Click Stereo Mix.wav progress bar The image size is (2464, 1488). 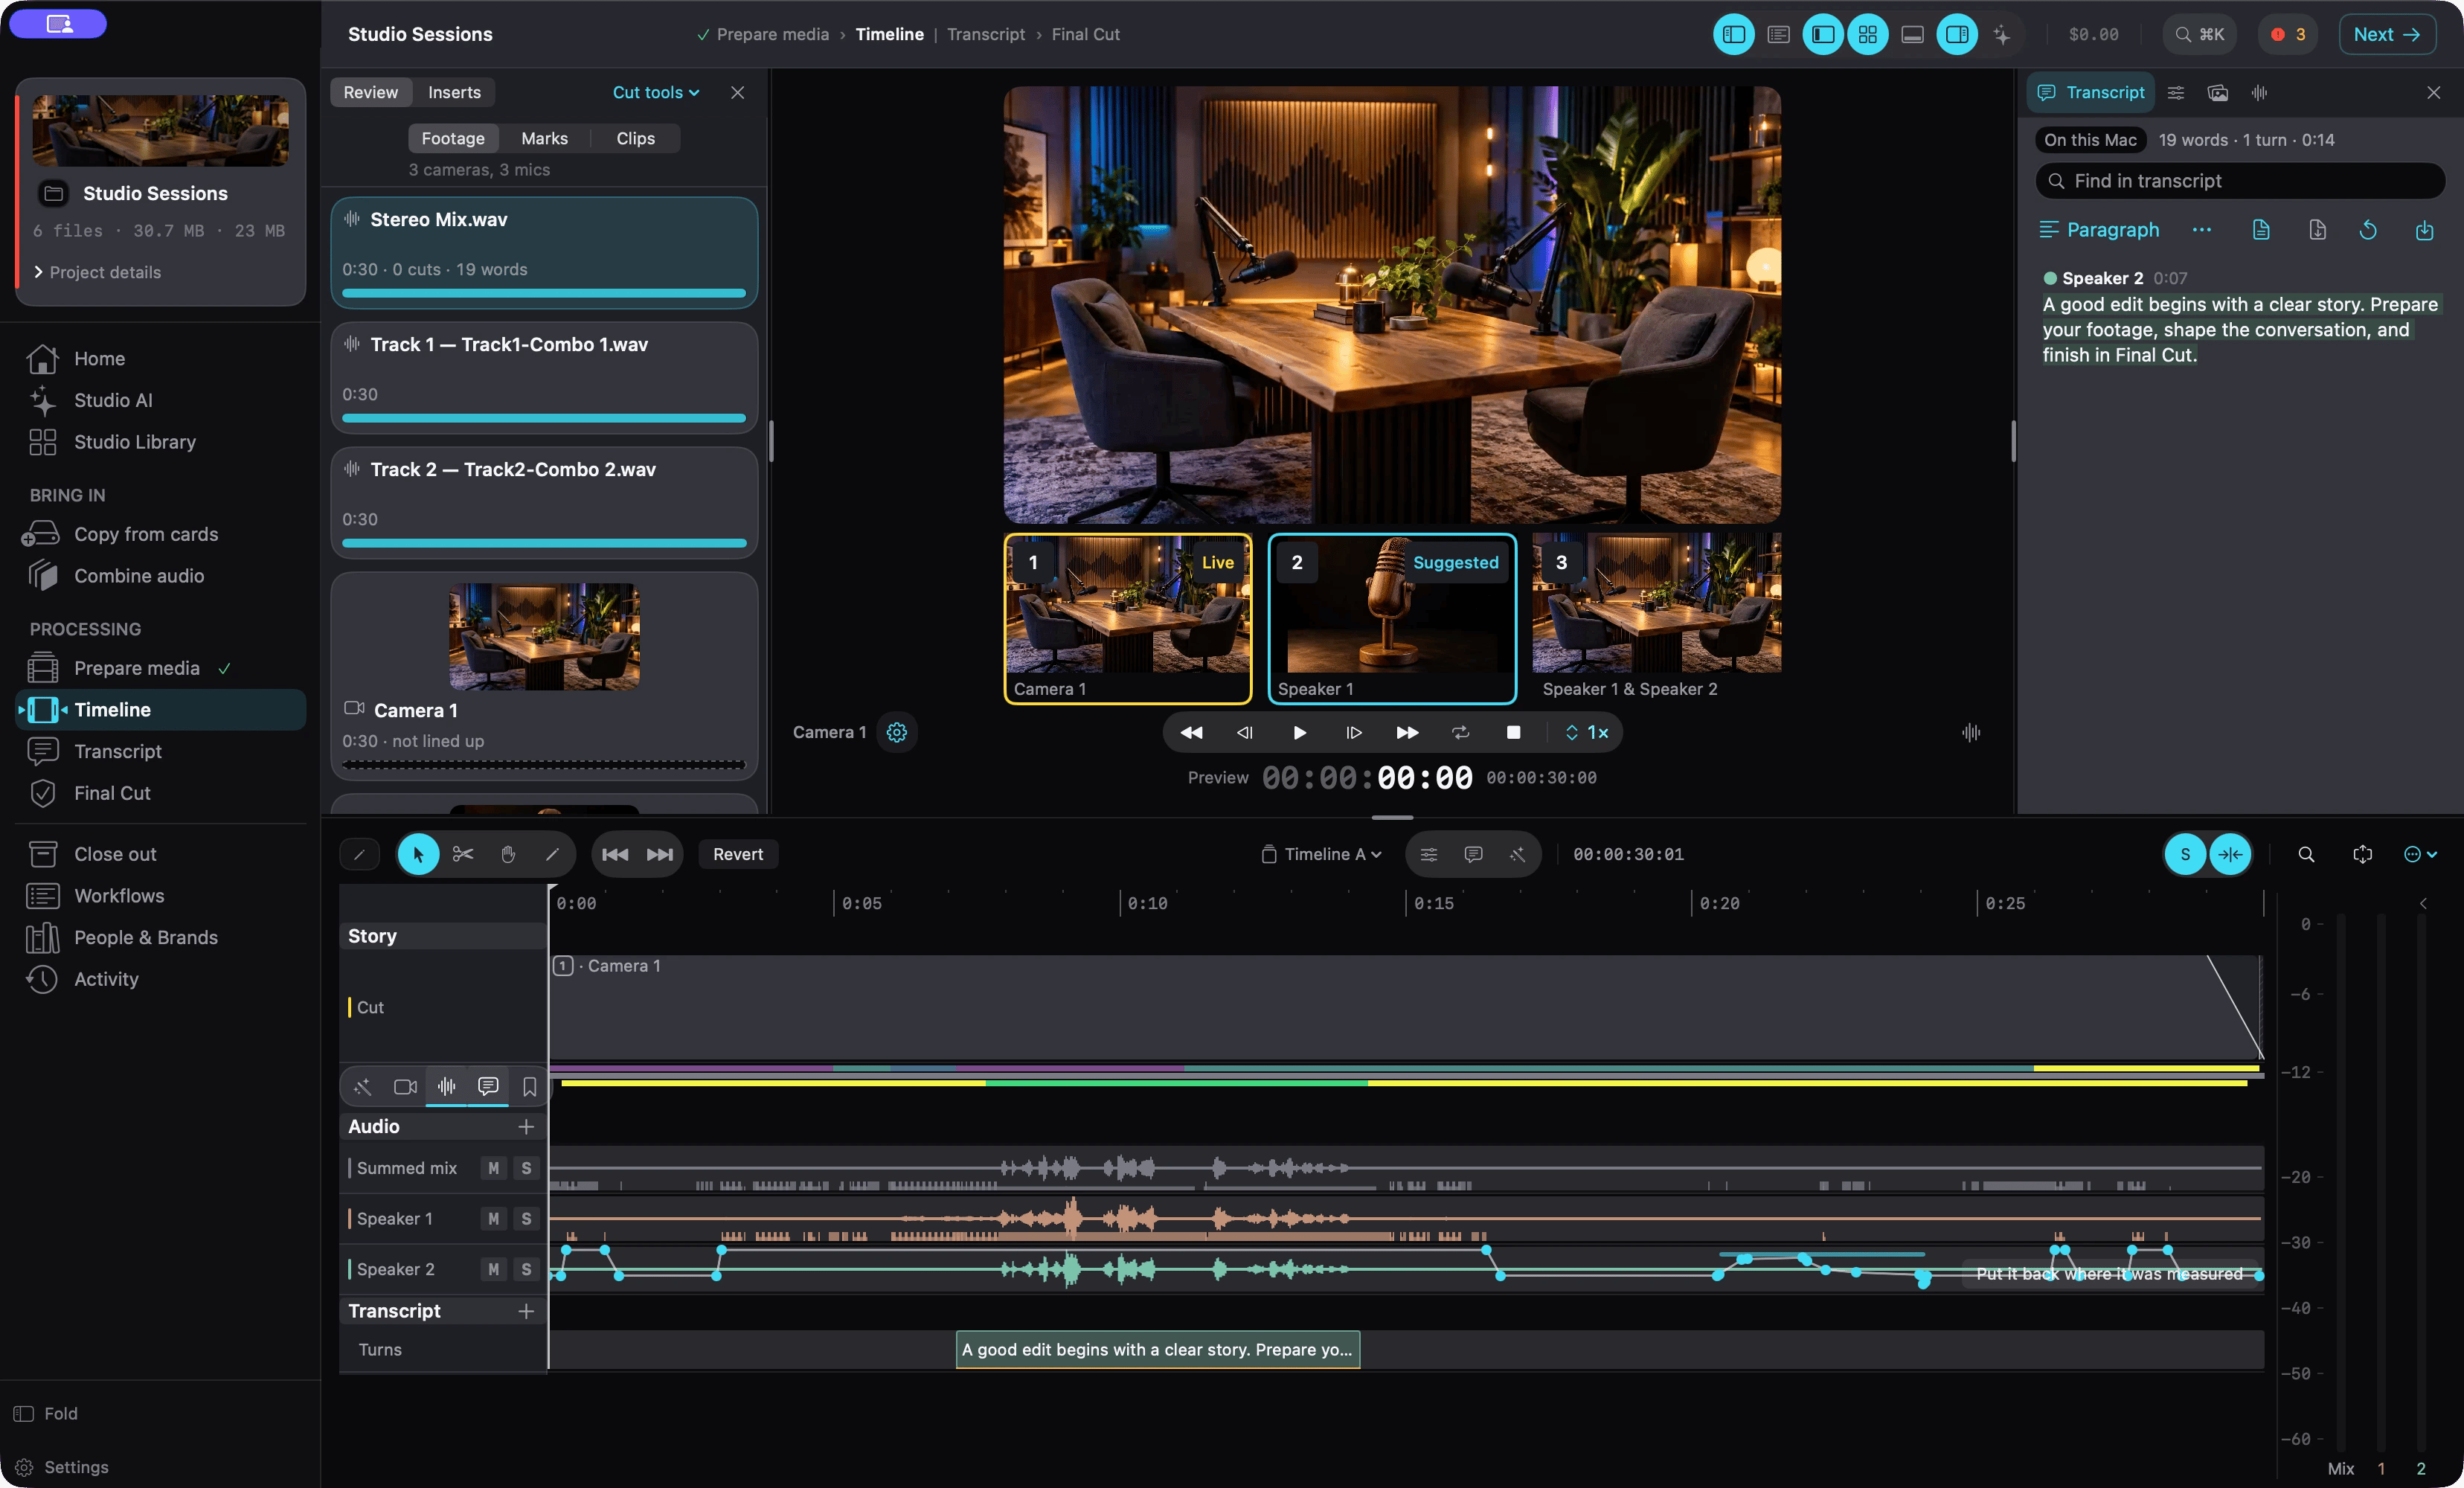tap(544, 293)
